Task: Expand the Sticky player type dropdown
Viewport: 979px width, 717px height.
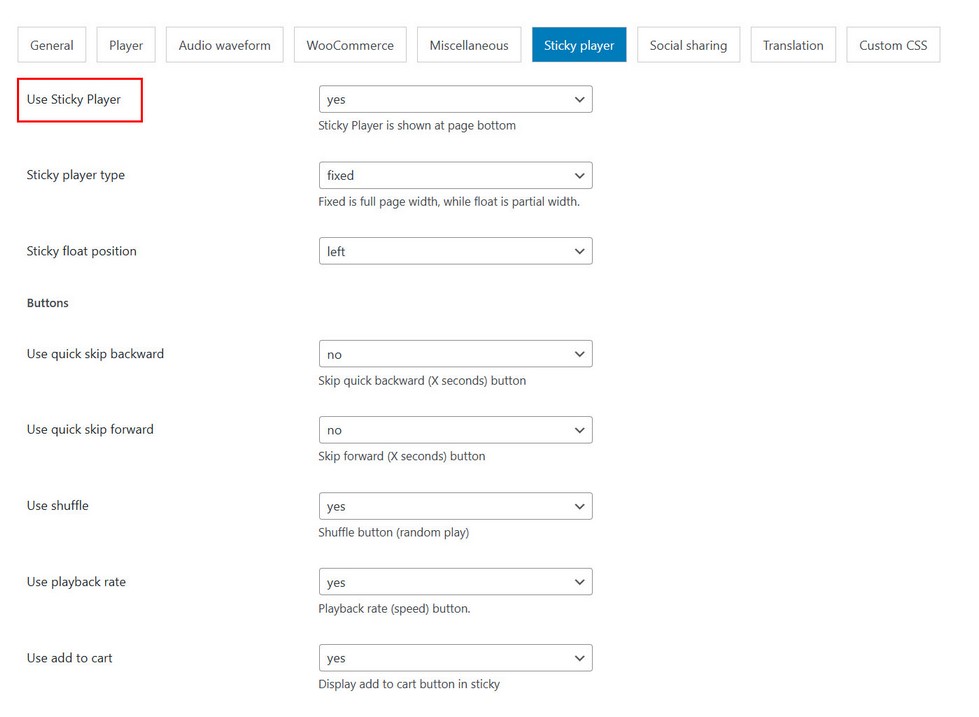Action: (x=455, y=175)
